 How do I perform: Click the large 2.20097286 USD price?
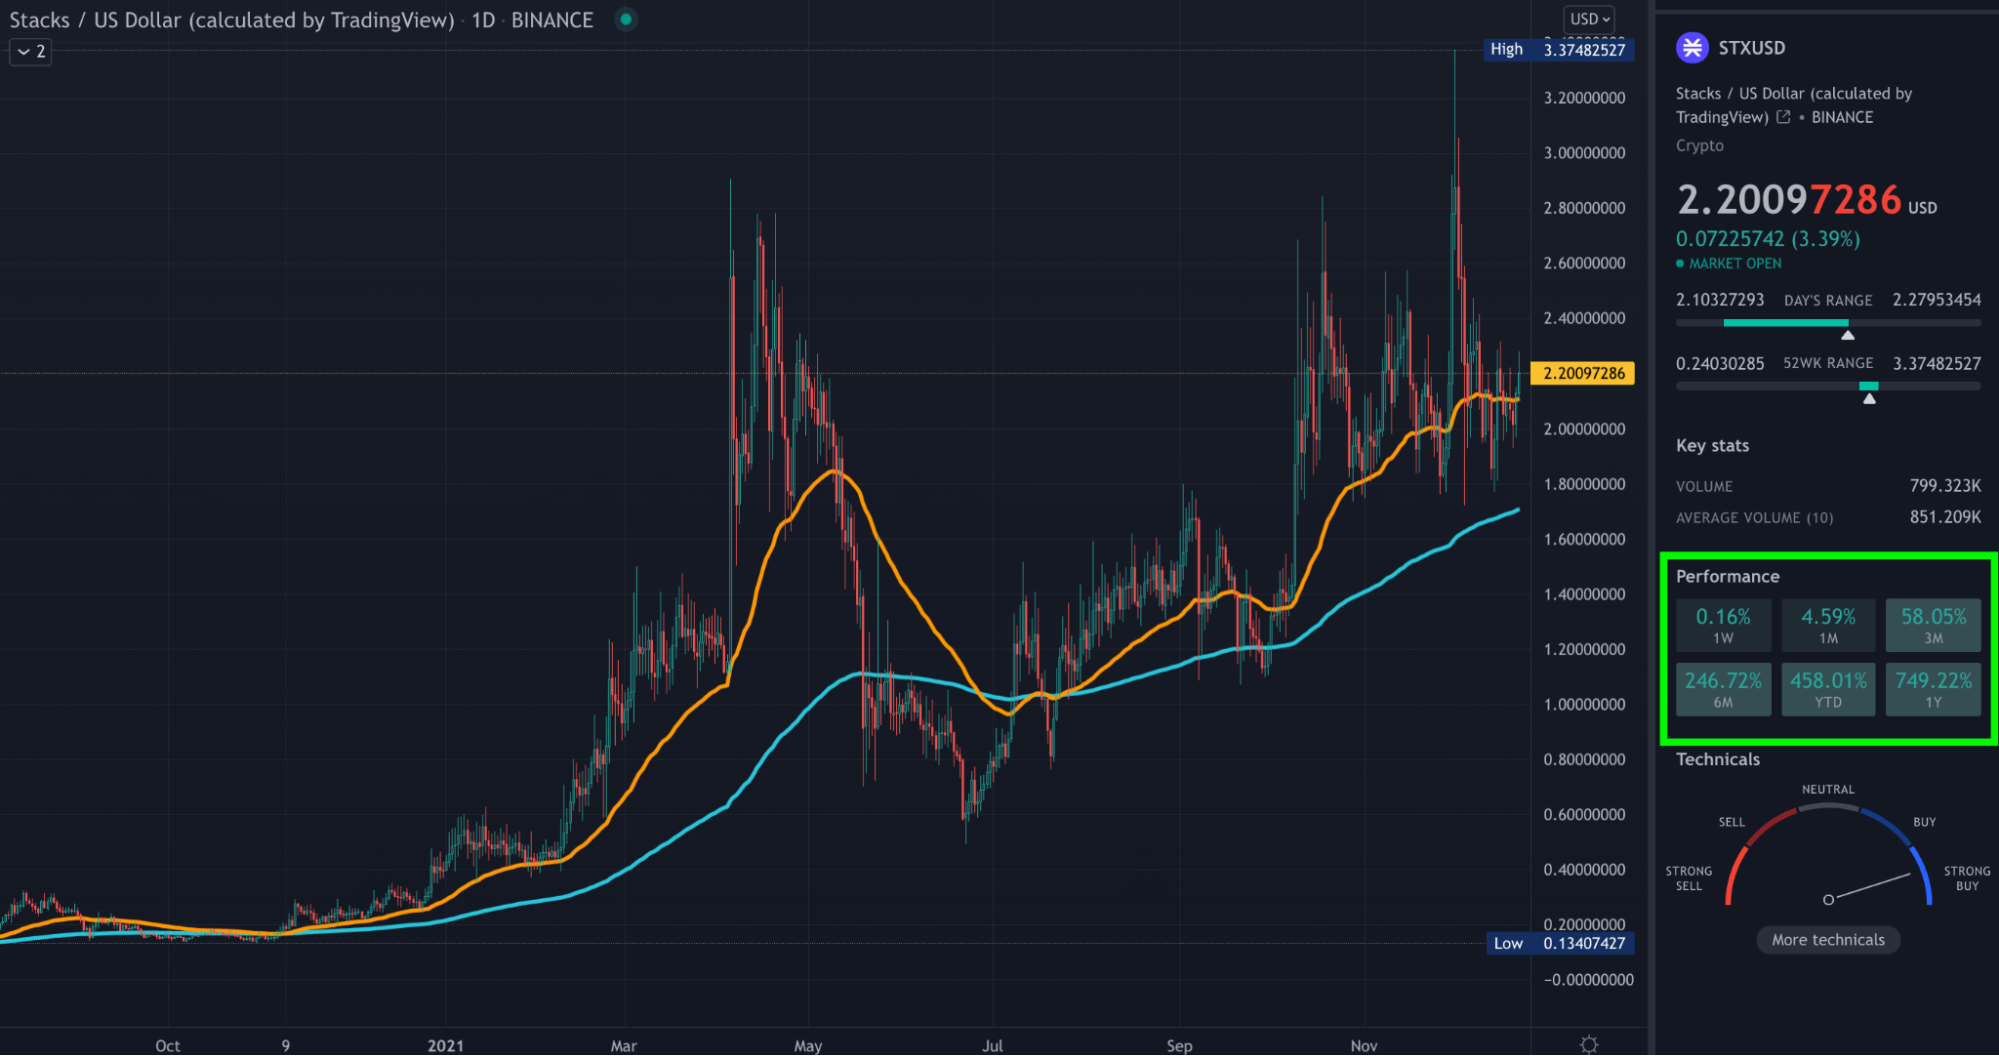click(1807, 200)
